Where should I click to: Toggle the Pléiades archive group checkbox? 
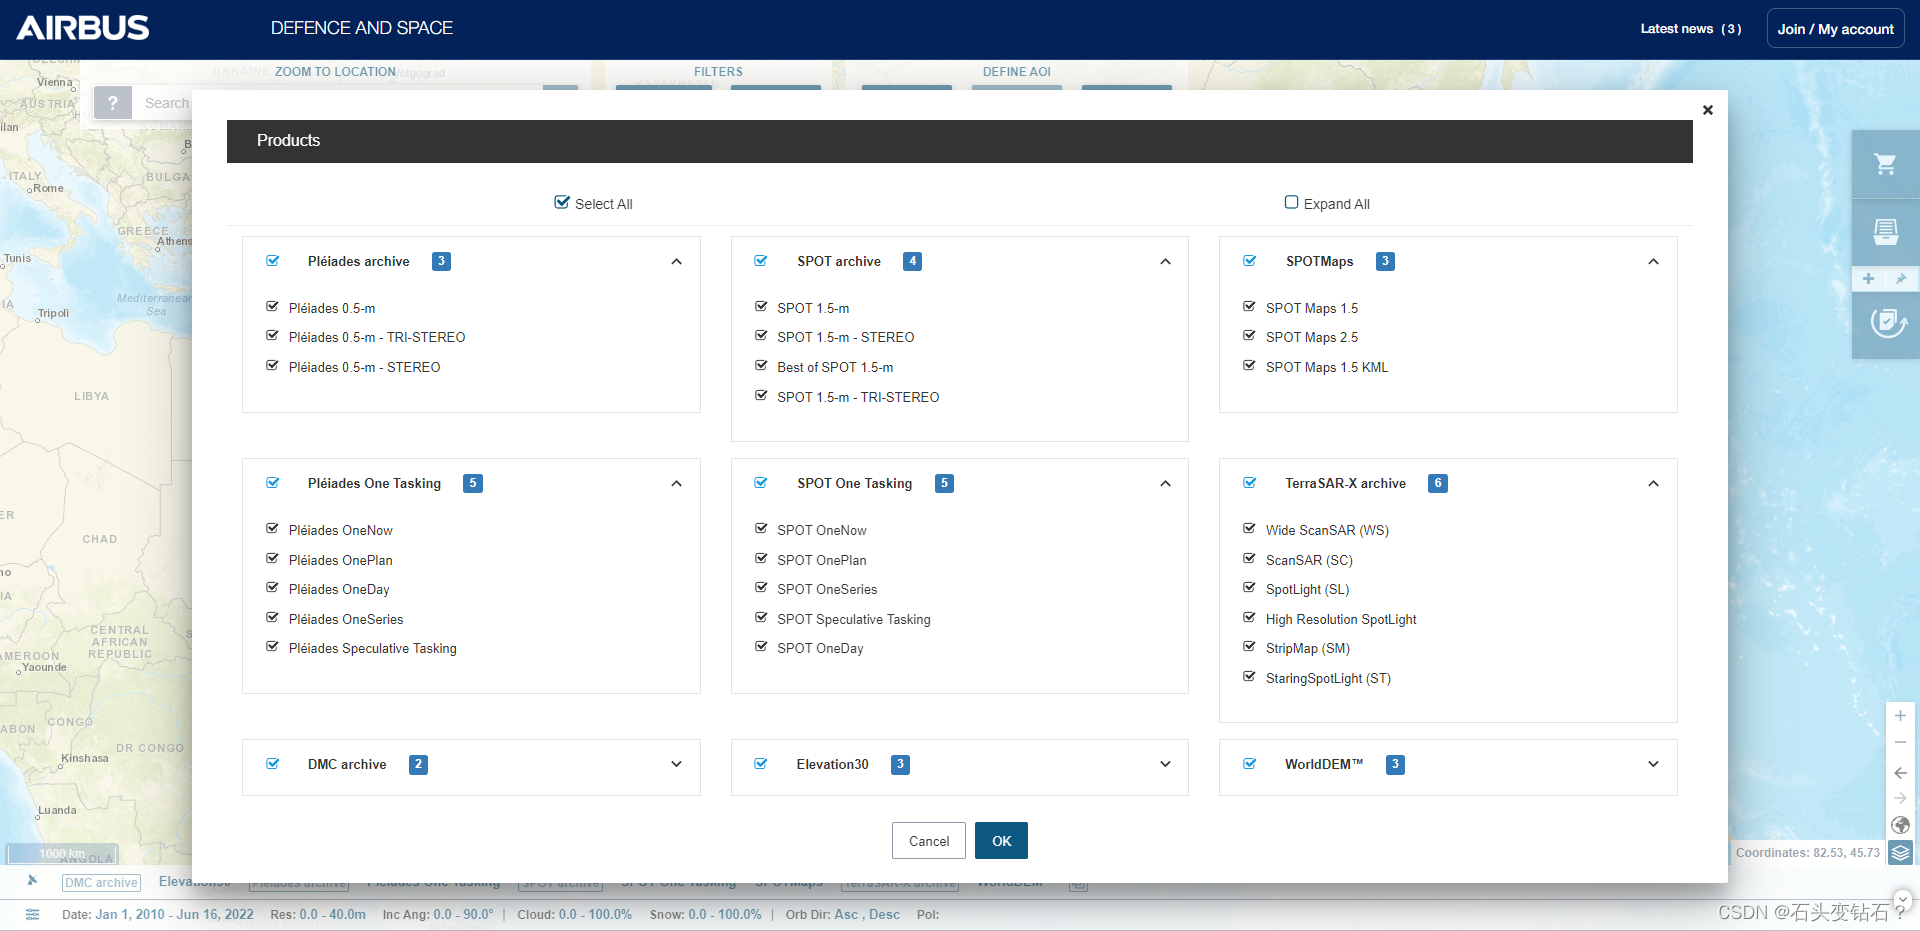273,261
